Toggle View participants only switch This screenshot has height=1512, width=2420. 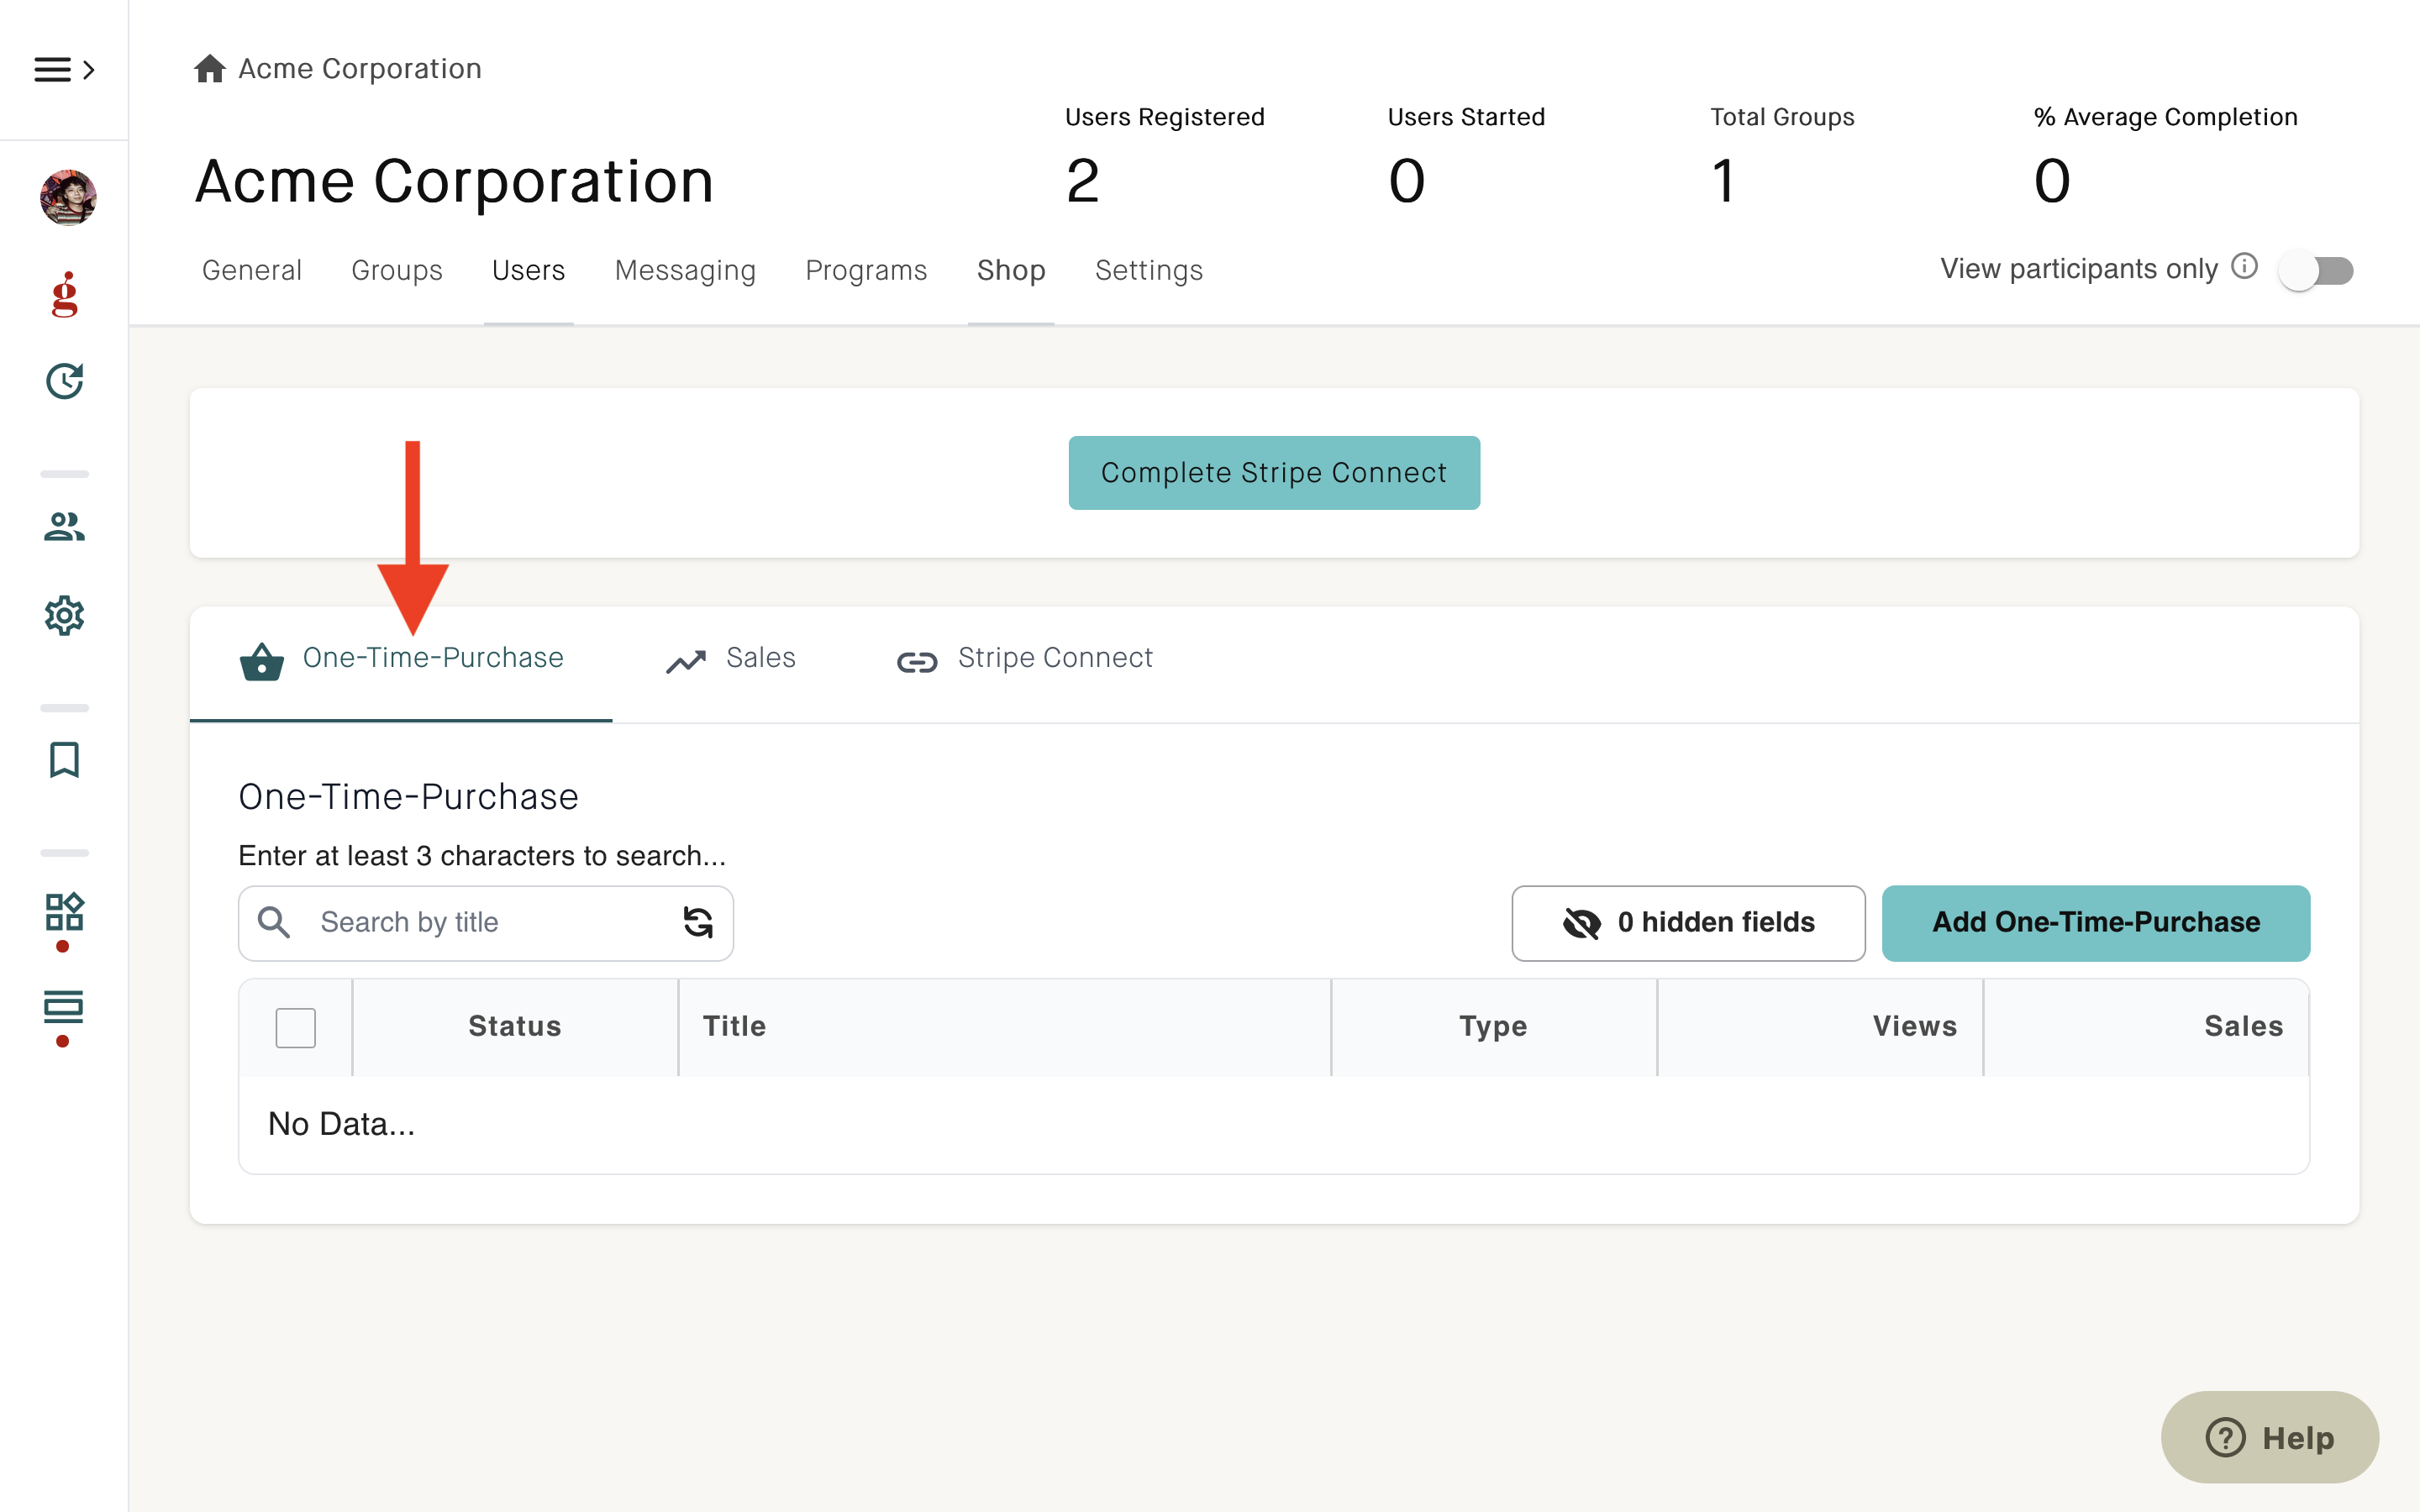pos(2316,270)
